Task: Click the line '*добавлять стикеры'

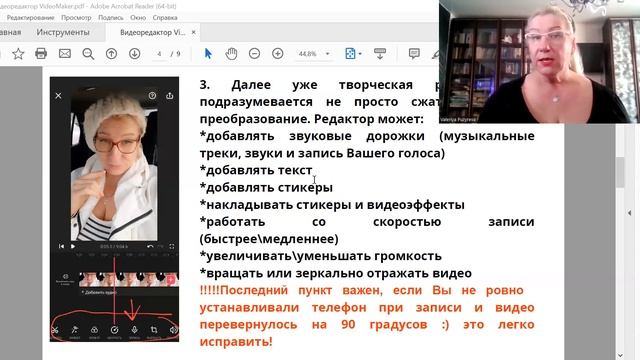Action: (266, 187)
